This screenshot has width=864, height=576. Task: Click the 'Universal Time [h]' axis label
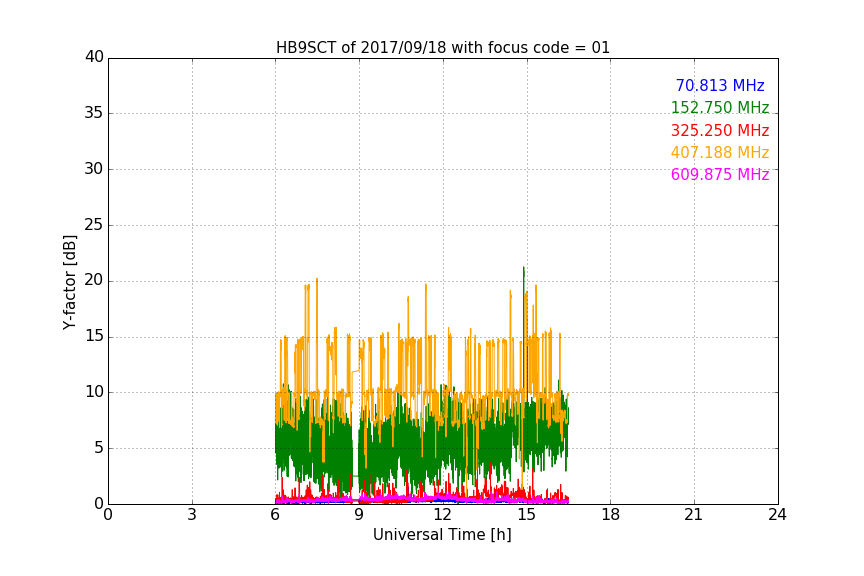[x=442, y=535]
